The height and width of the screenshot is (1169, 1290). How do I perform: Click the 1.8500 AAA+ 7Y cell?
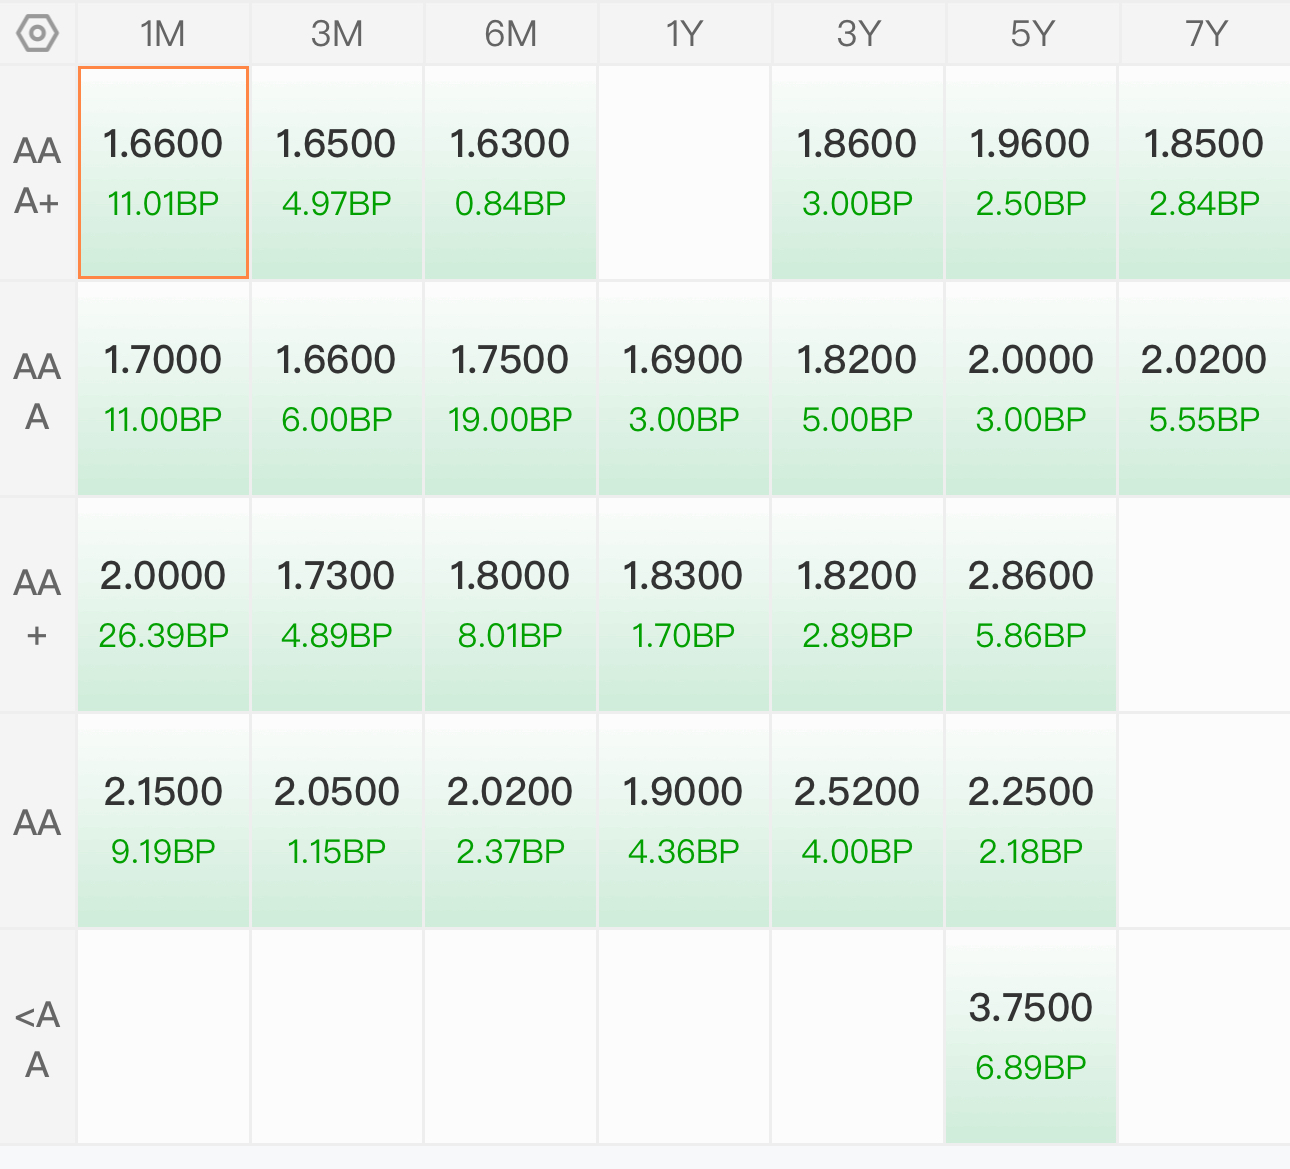[x=1205, y=173]
